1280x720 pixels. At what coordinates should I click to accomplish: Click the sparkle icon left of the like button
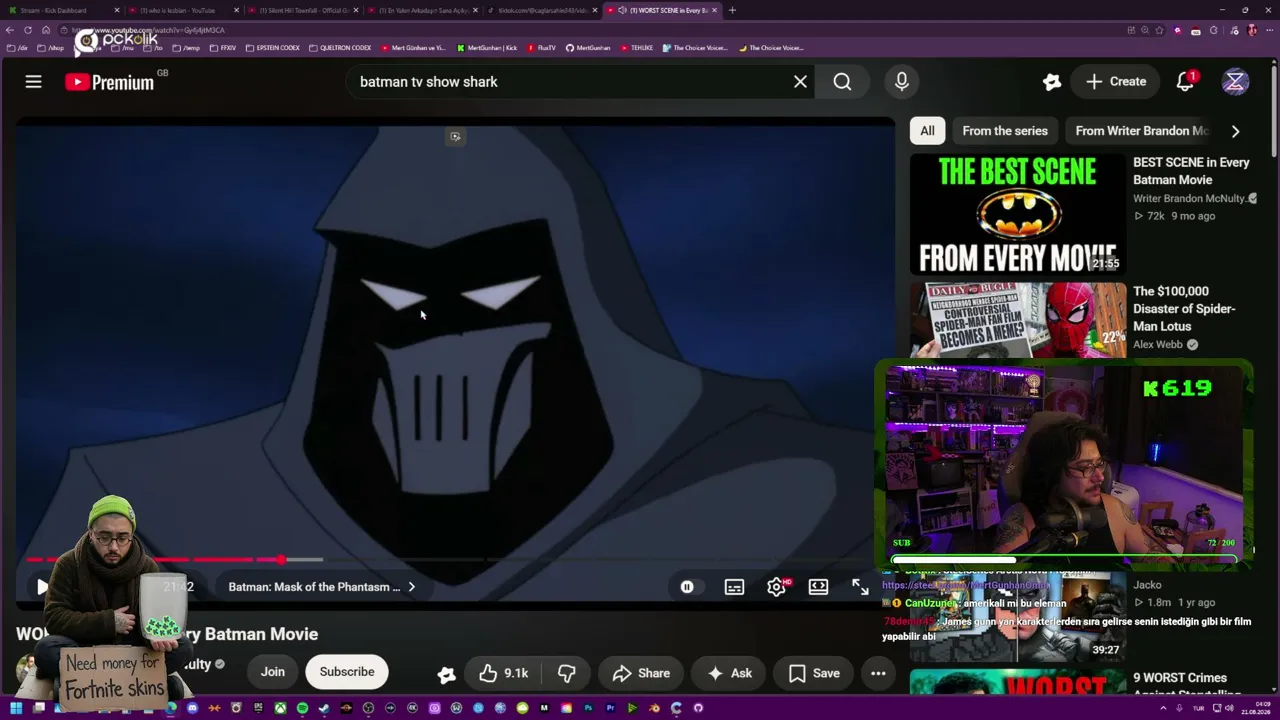click(x=446, y=674)
